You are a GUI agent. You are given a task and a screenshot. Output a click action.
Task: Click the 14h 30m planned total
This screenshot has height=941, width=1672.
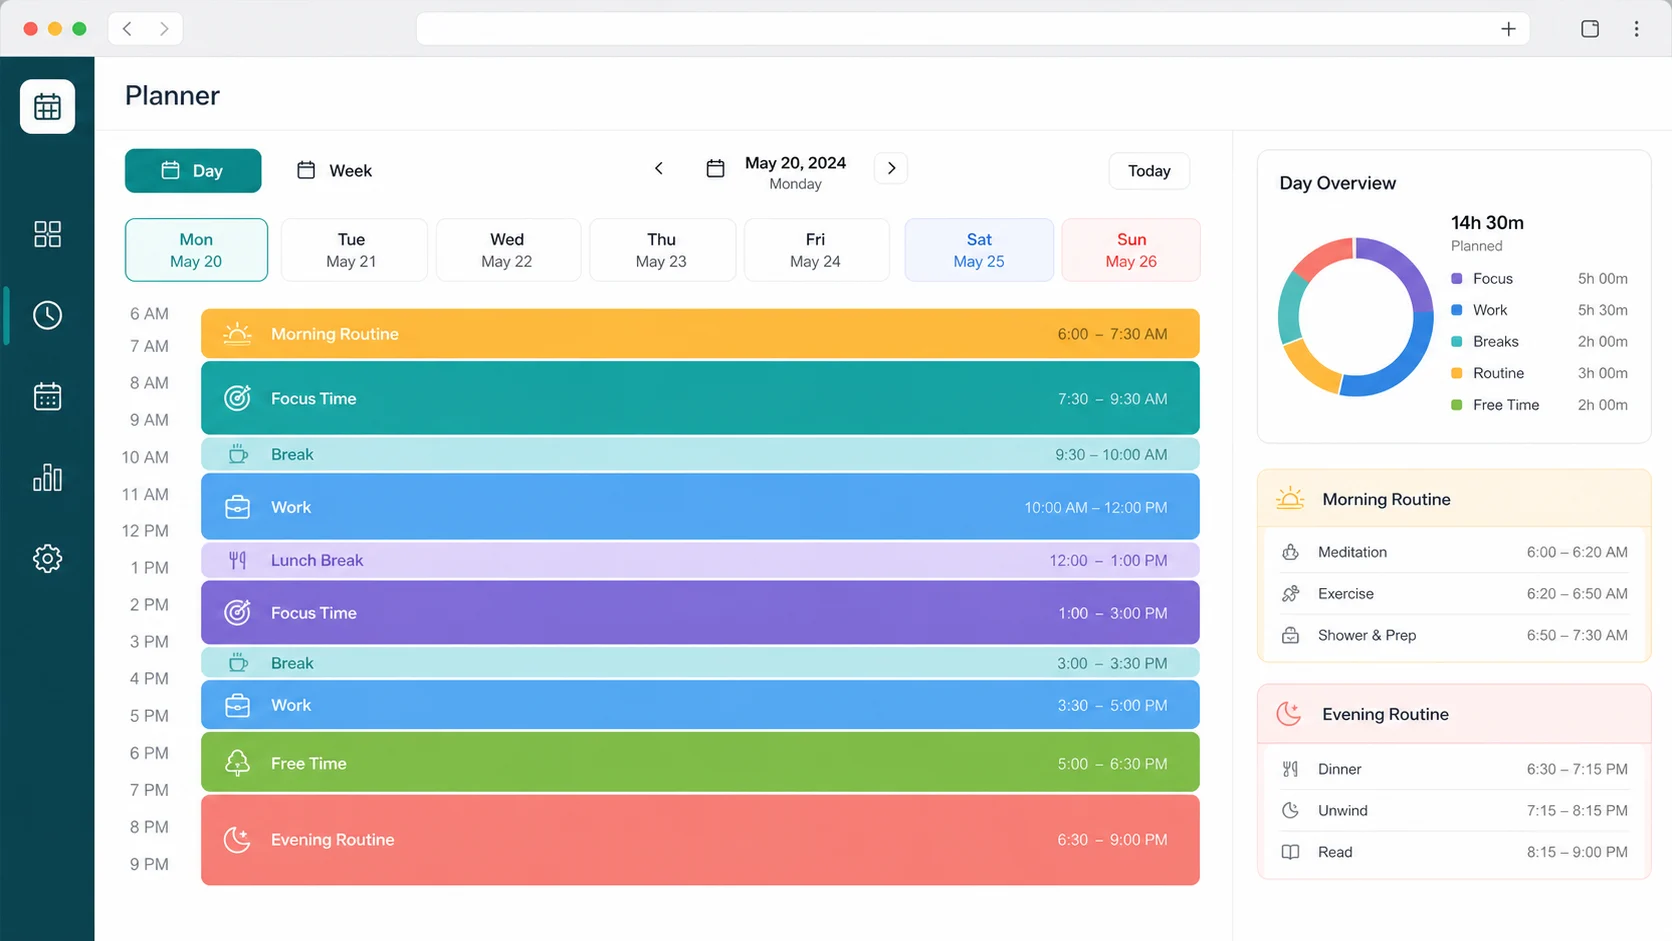[1487, 222]
